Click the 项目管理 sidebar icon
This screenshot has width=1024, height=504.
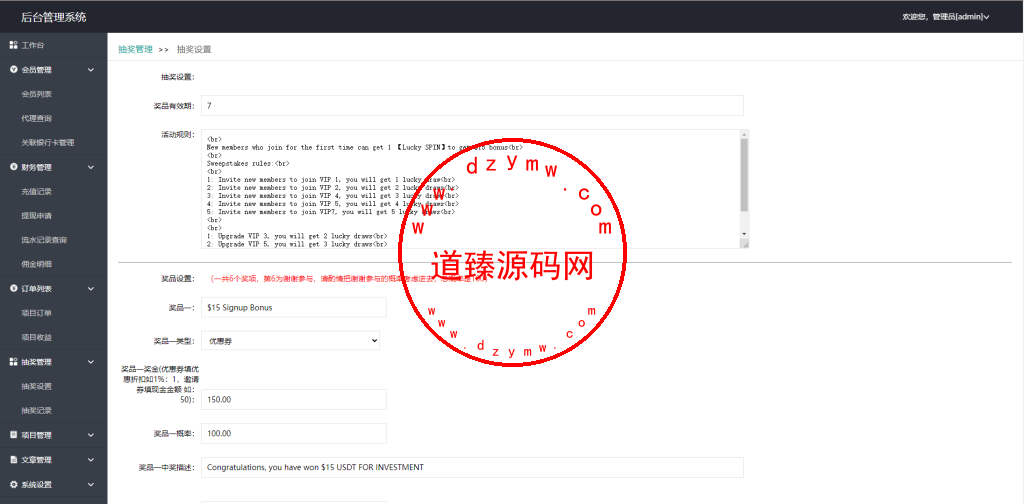click(x=13, y=435)
